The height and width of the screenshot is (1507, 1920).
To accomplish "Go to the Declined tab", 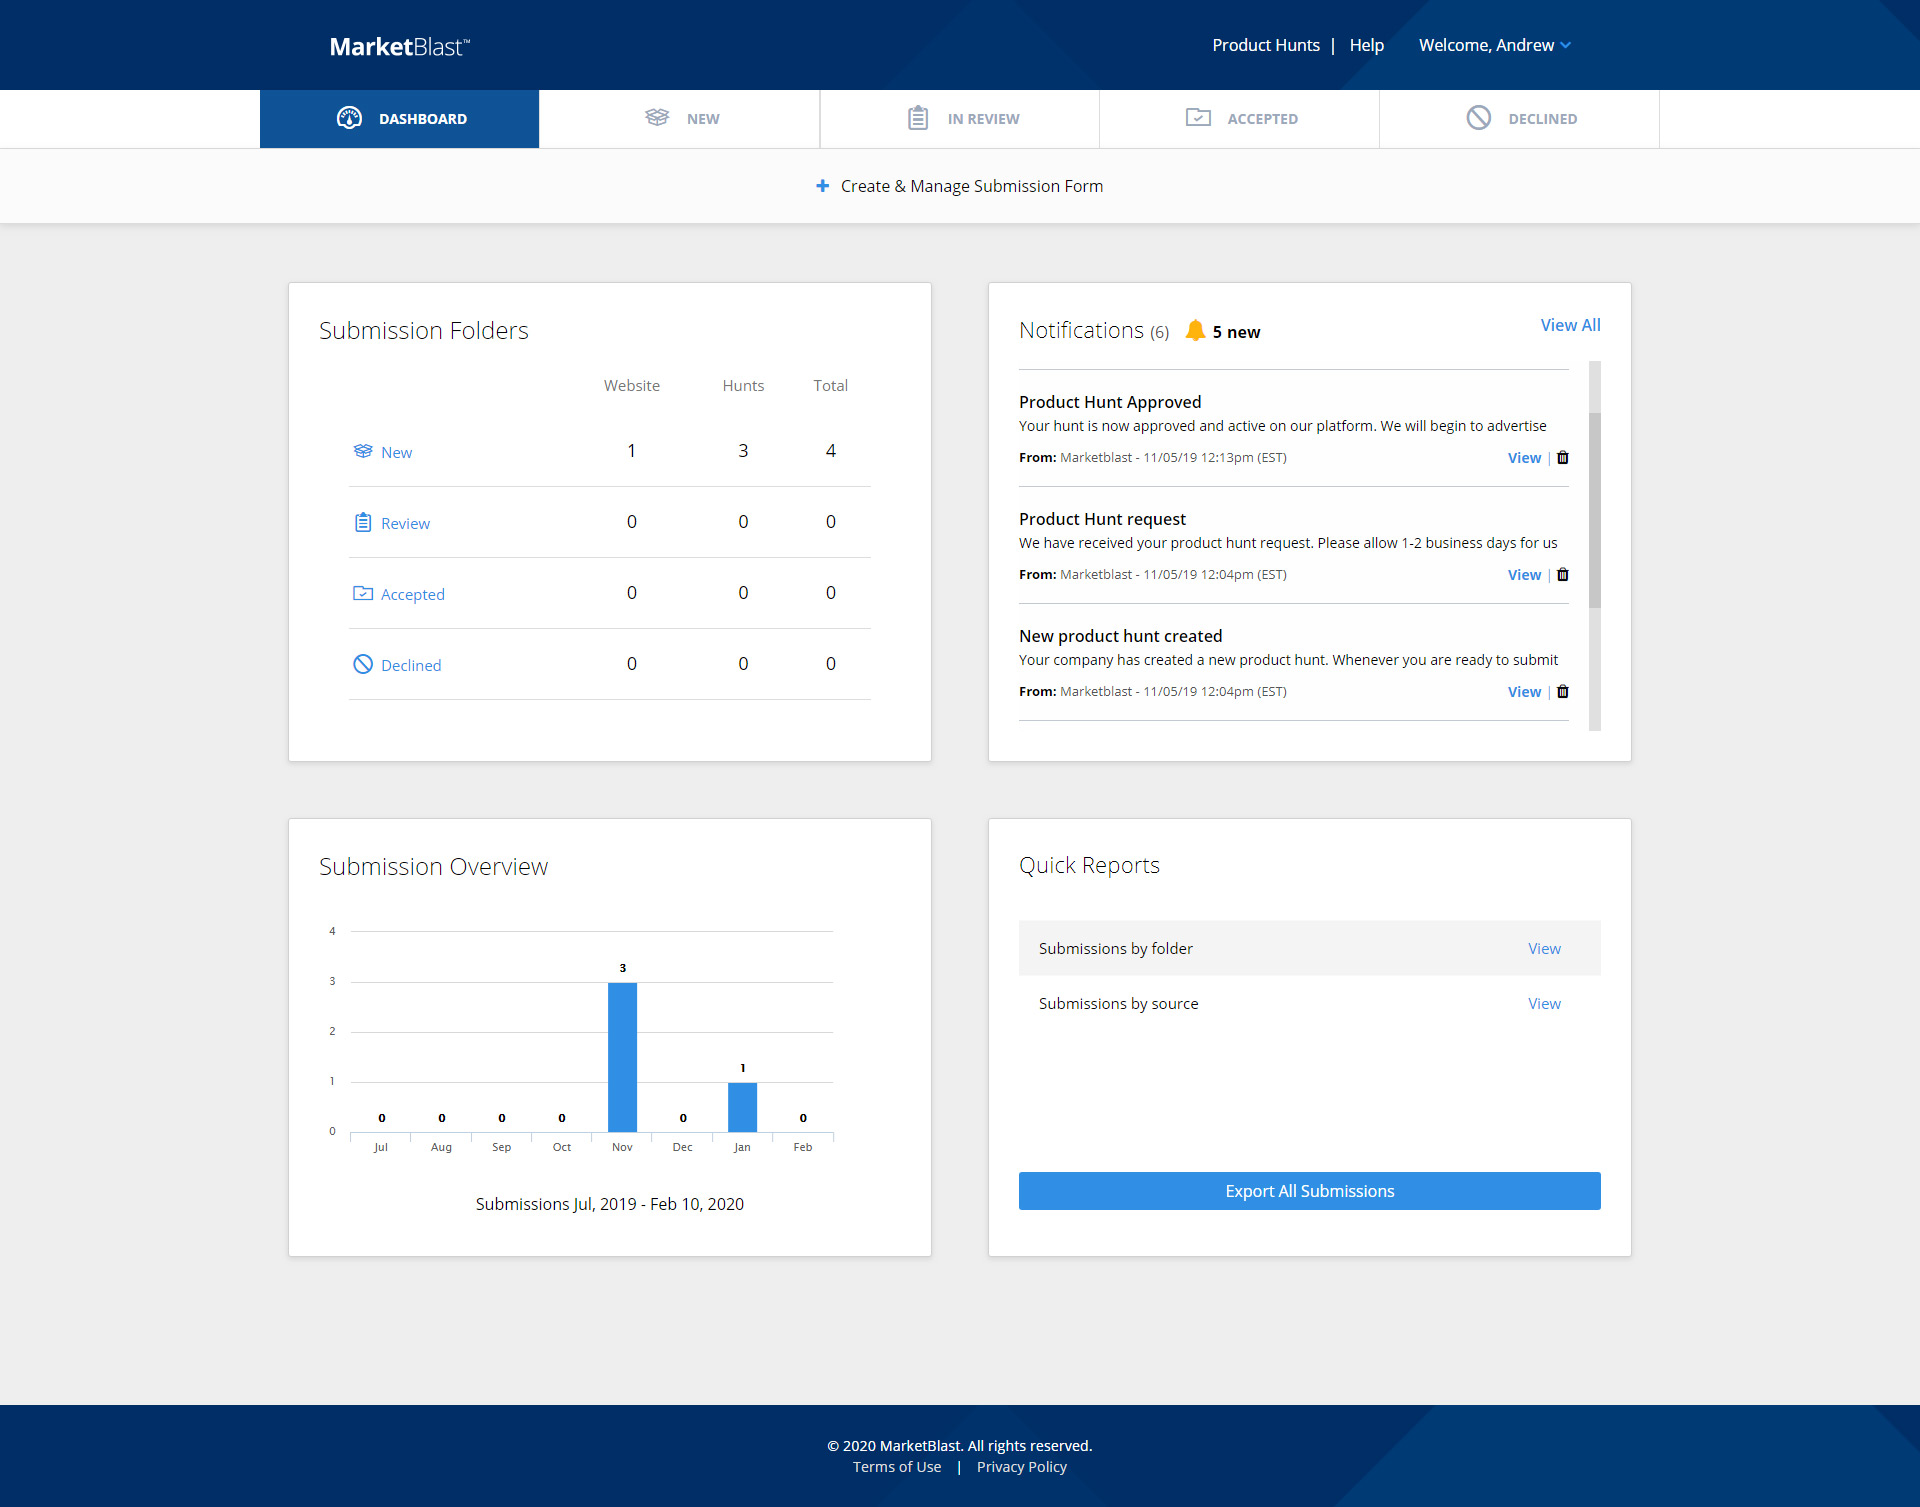I will (1520, 119).
